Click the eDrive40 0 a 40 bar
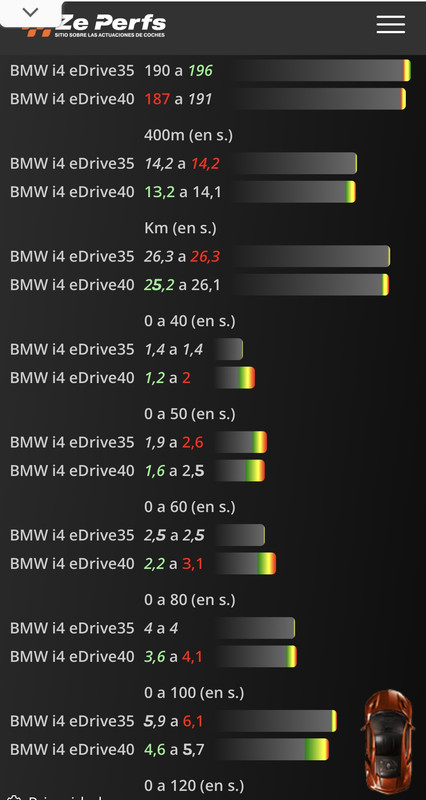 [235, 378]
